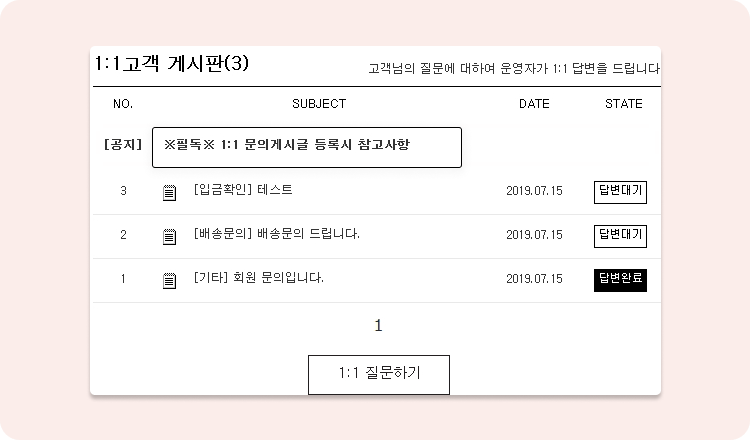Click the document icon for post 3
The image size is (750, 440).
169,192
